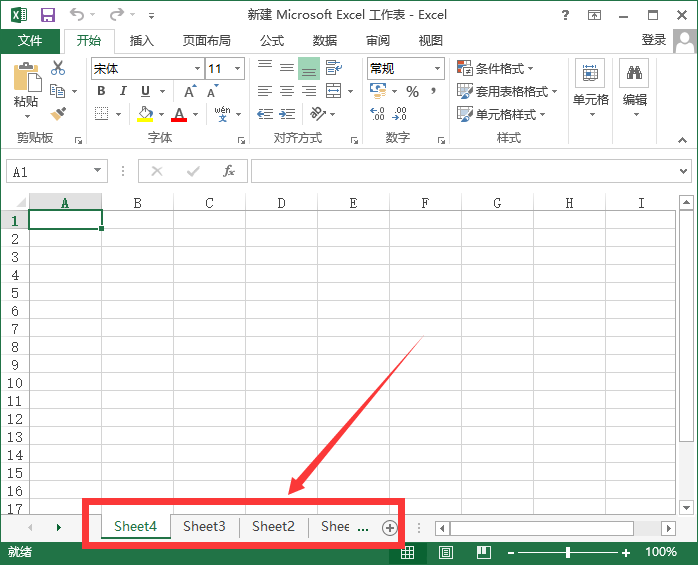The width and height of the screenshot is (698, 565).
Task: Select column D header
Action: 281,203
